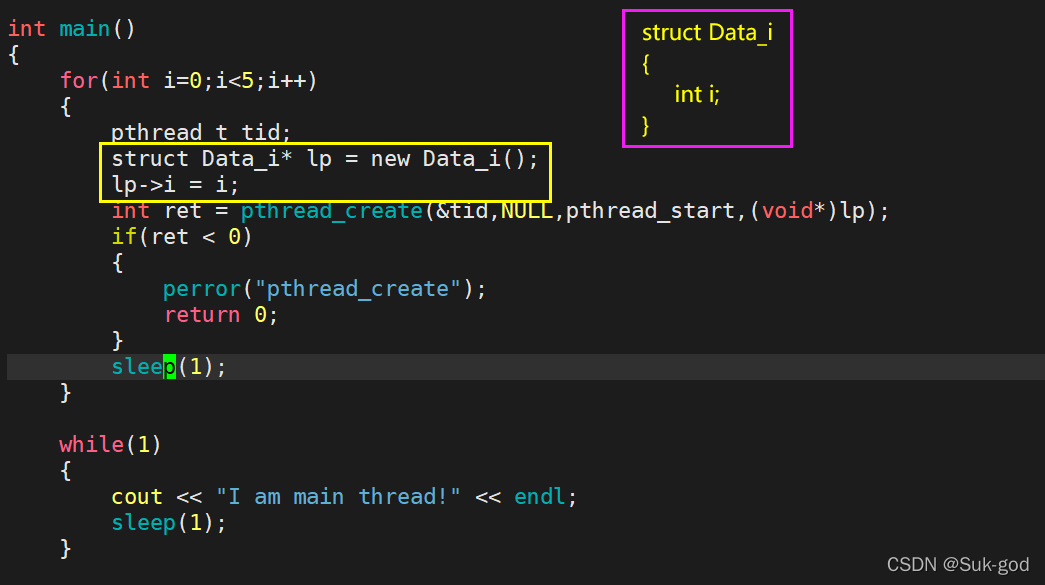The image size is (1045, 585).
Task: Click the green cursor block in sleep
Action: click(169, 366)
